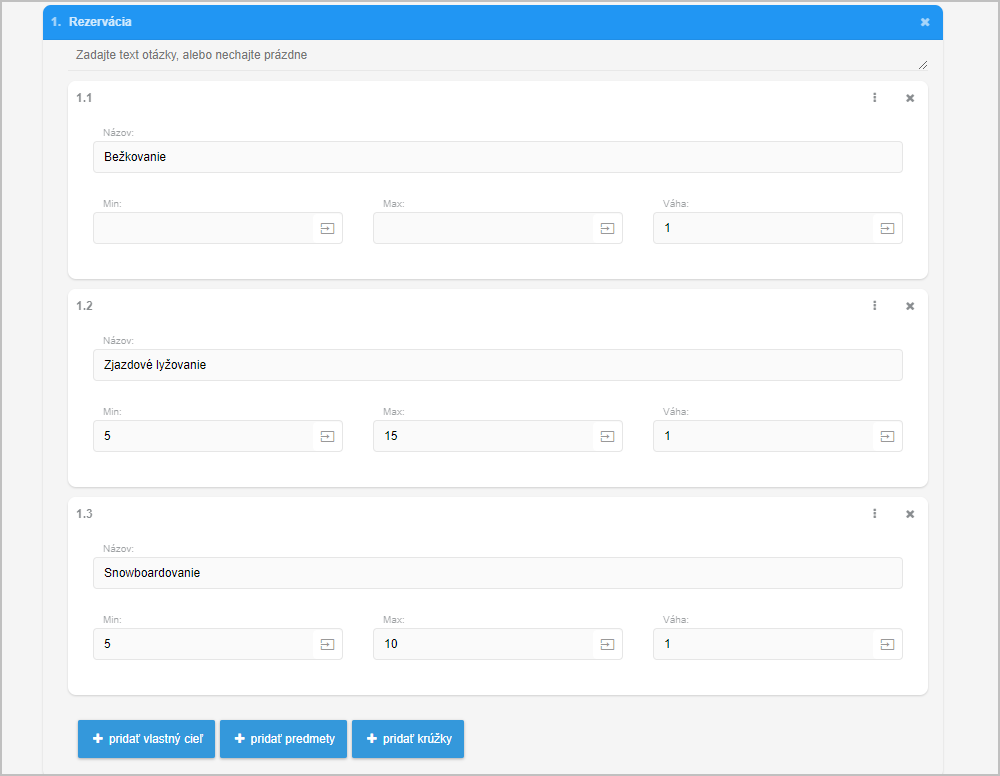Remove item 1.1 Bežkovanie with the X icon
The height and width of the screenshot is (776, 1000).
[910, 98]
